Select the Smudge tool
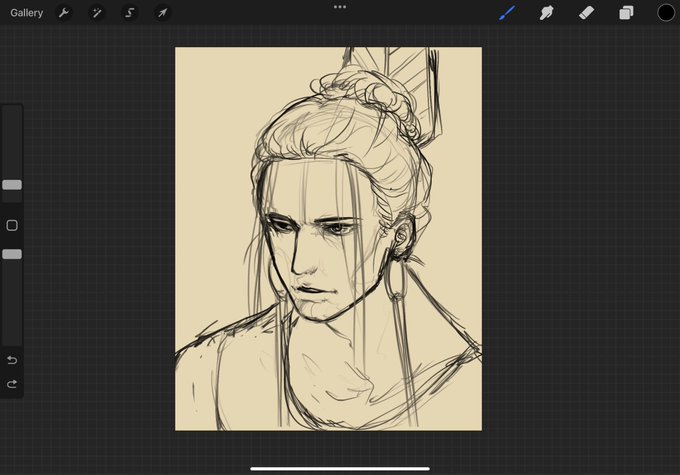 coord(546,13)
